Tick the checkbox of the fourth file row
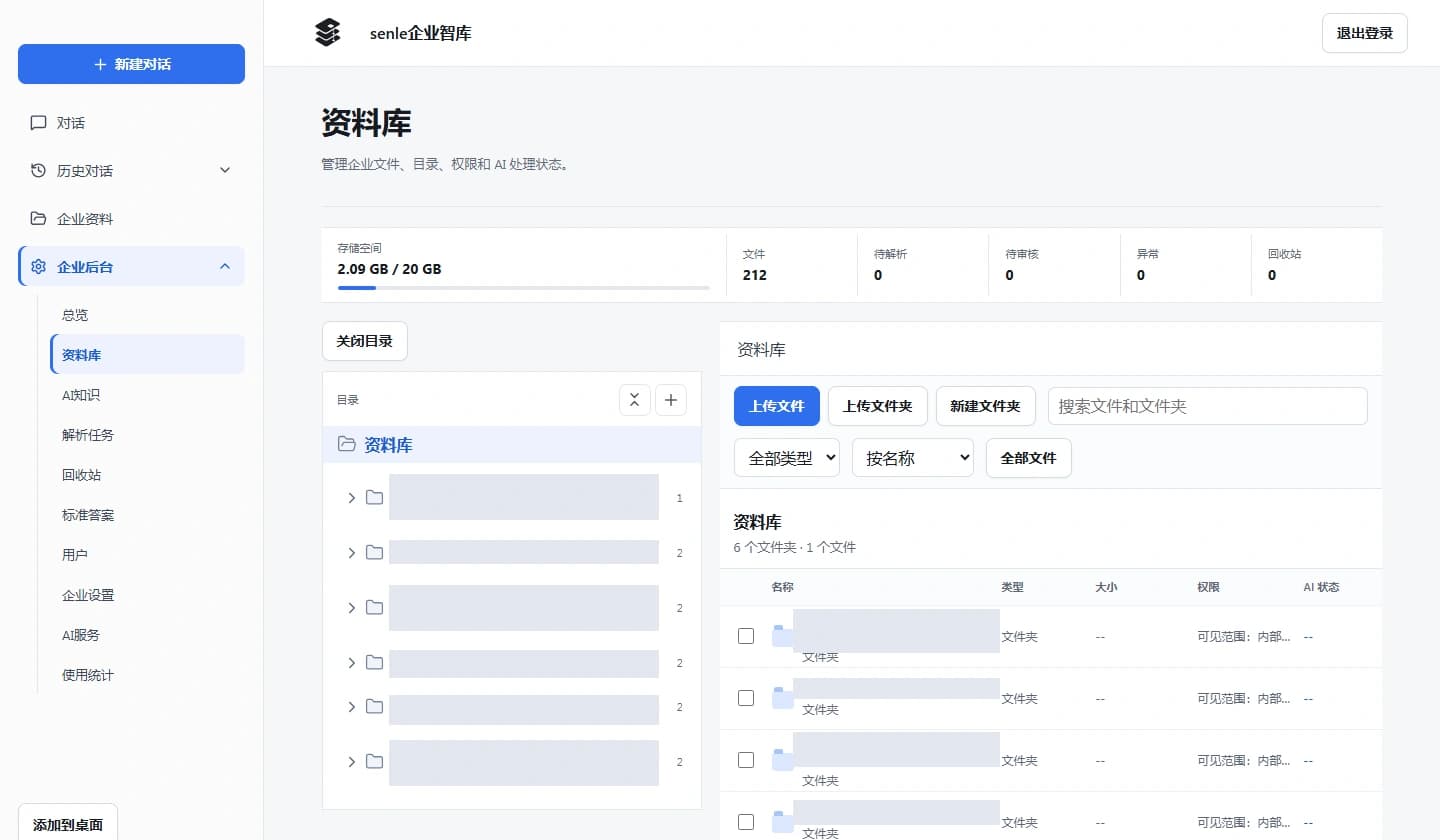The width and height of the screenshot is (1440, 840). (x=746, y=822)
